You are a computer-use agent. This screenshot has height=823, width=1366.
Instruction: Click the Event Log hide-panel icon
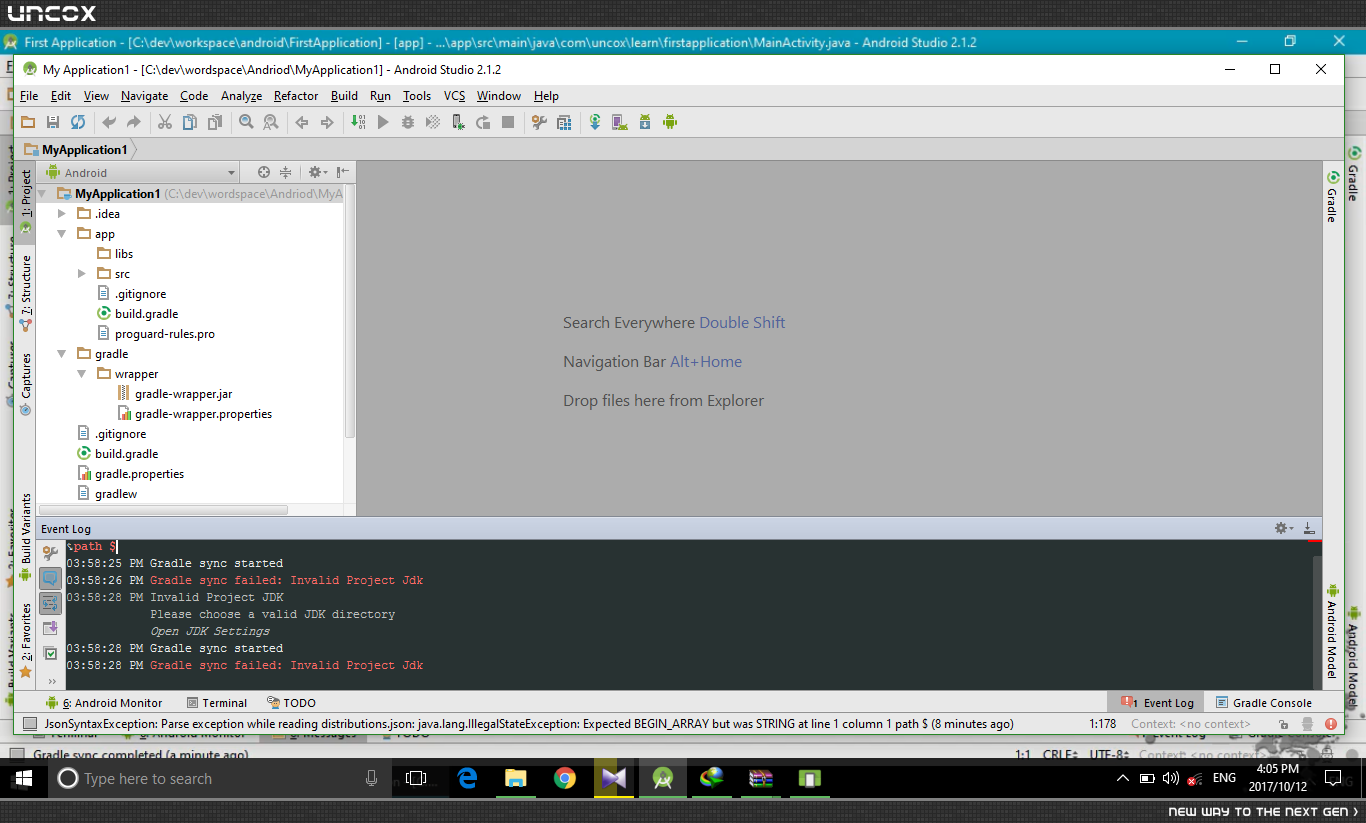1310,528
